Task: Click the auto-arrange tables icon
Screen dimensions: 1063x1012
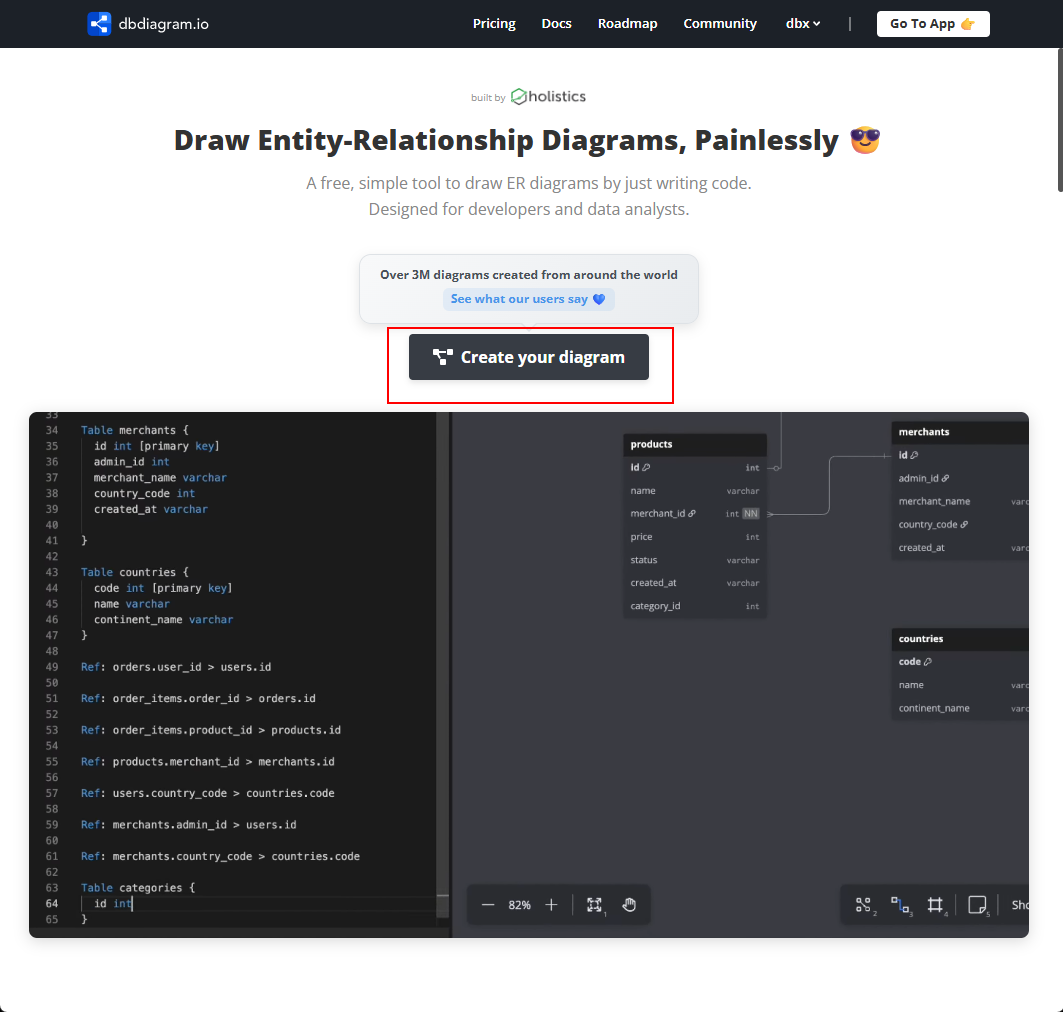Action: click(x=863, y=905)
